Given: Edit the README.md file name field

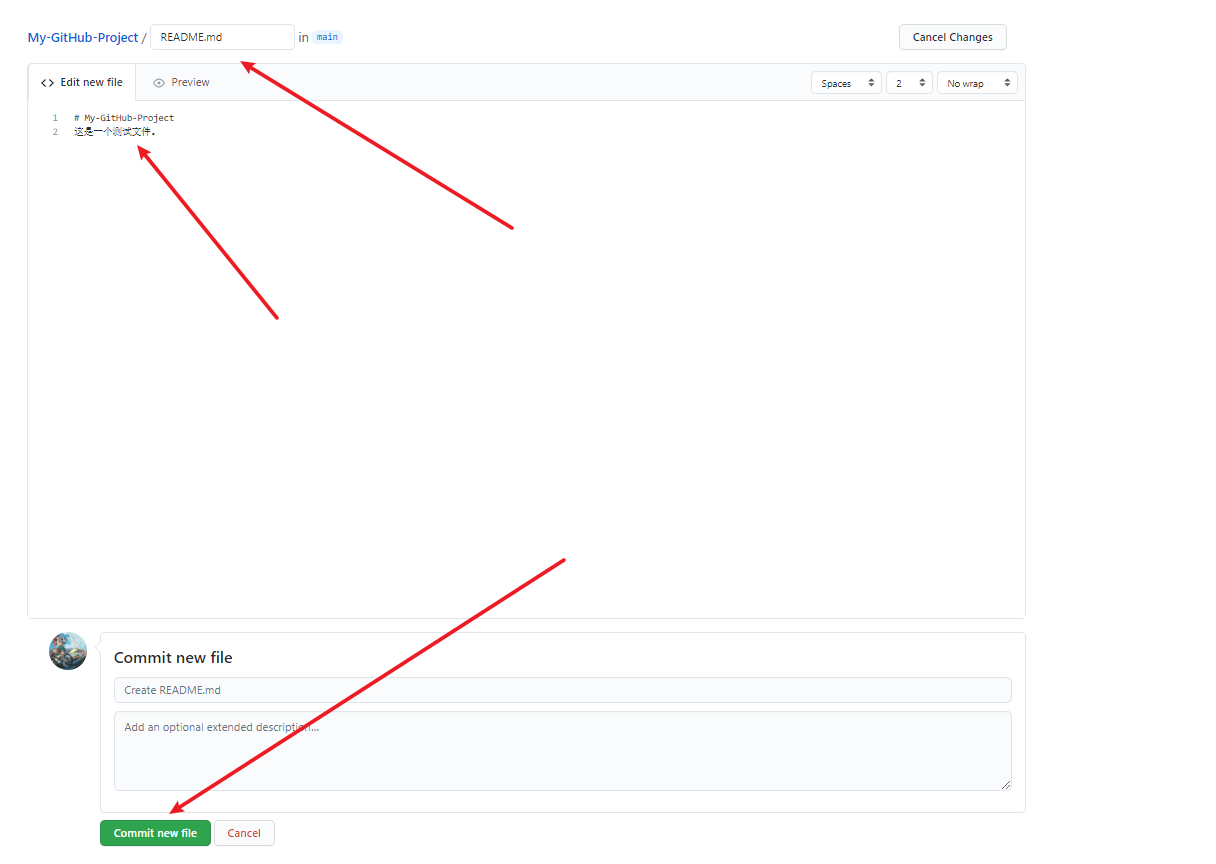Looking at the screenshot, I should [x=222, y=37].
